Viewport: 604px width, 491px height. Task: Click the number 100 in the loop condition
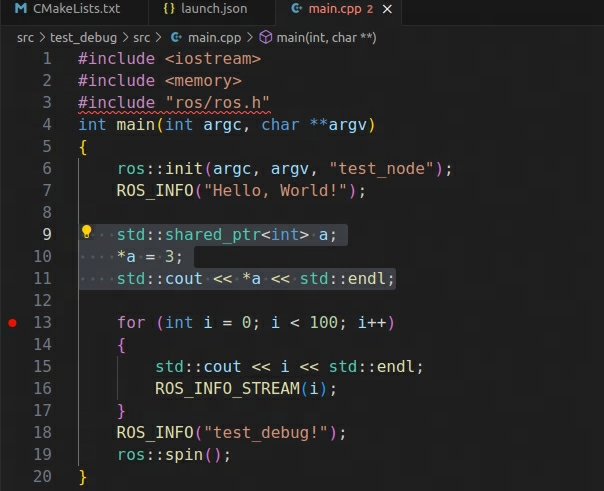pos(324,322)
